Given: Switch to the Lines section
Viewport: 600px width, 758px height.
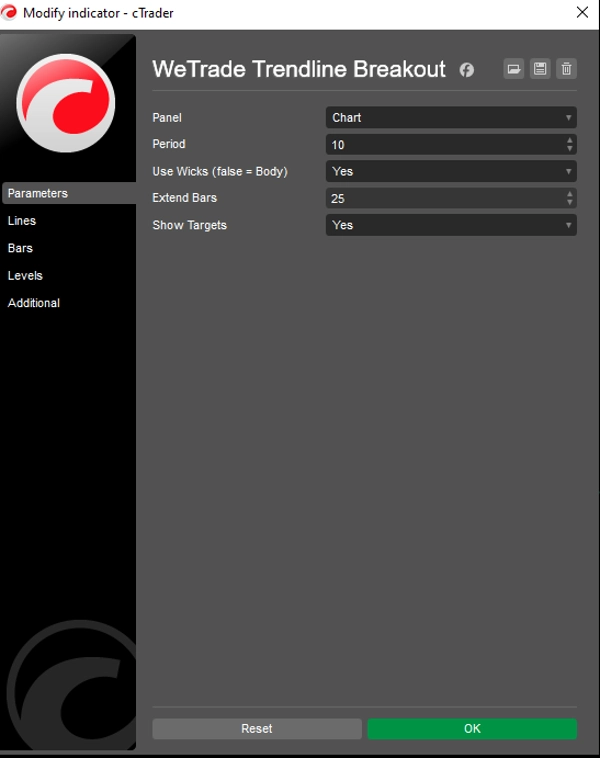Looking at the screenshot, I should click(x=22, y=221).
